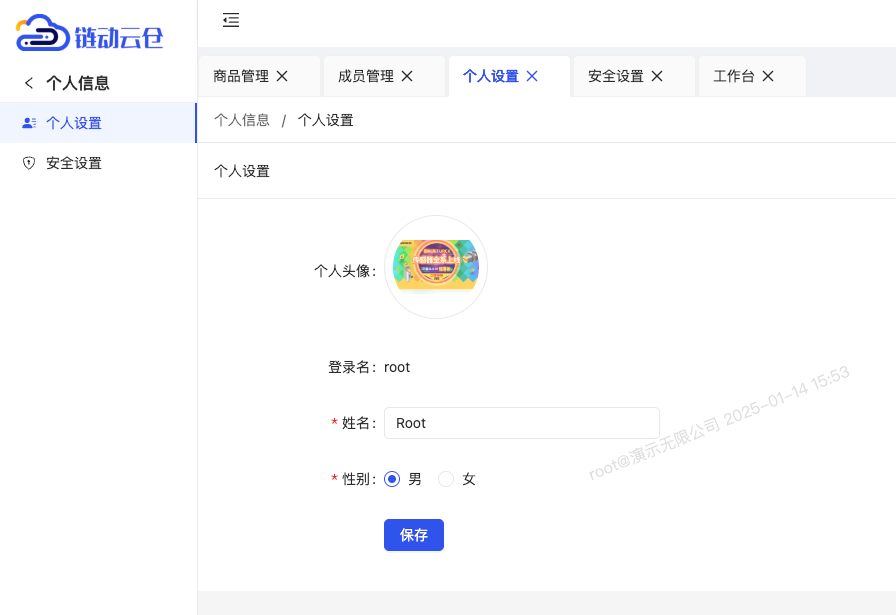Select the 女 gender radio button
This screenshot has width=896, height=615.
(446, 479)
